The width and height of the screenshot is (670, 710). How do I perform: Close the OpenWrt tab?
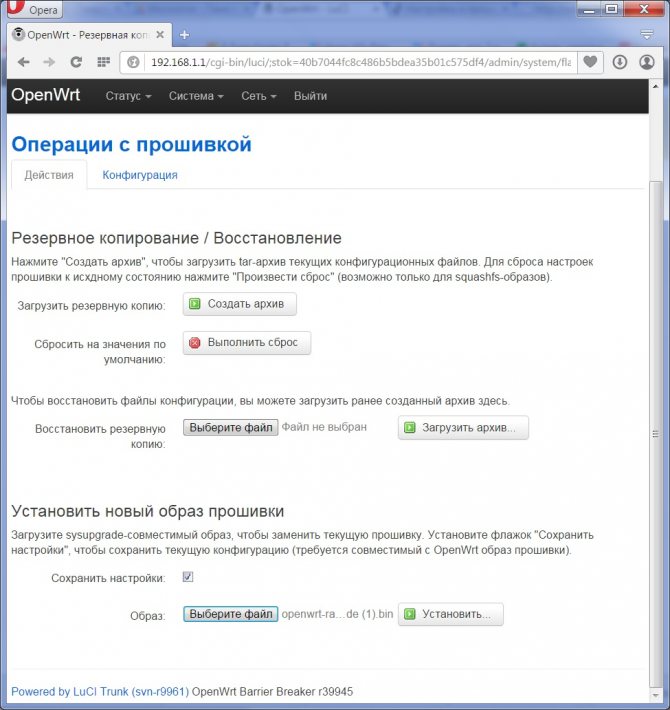(160, 35)
